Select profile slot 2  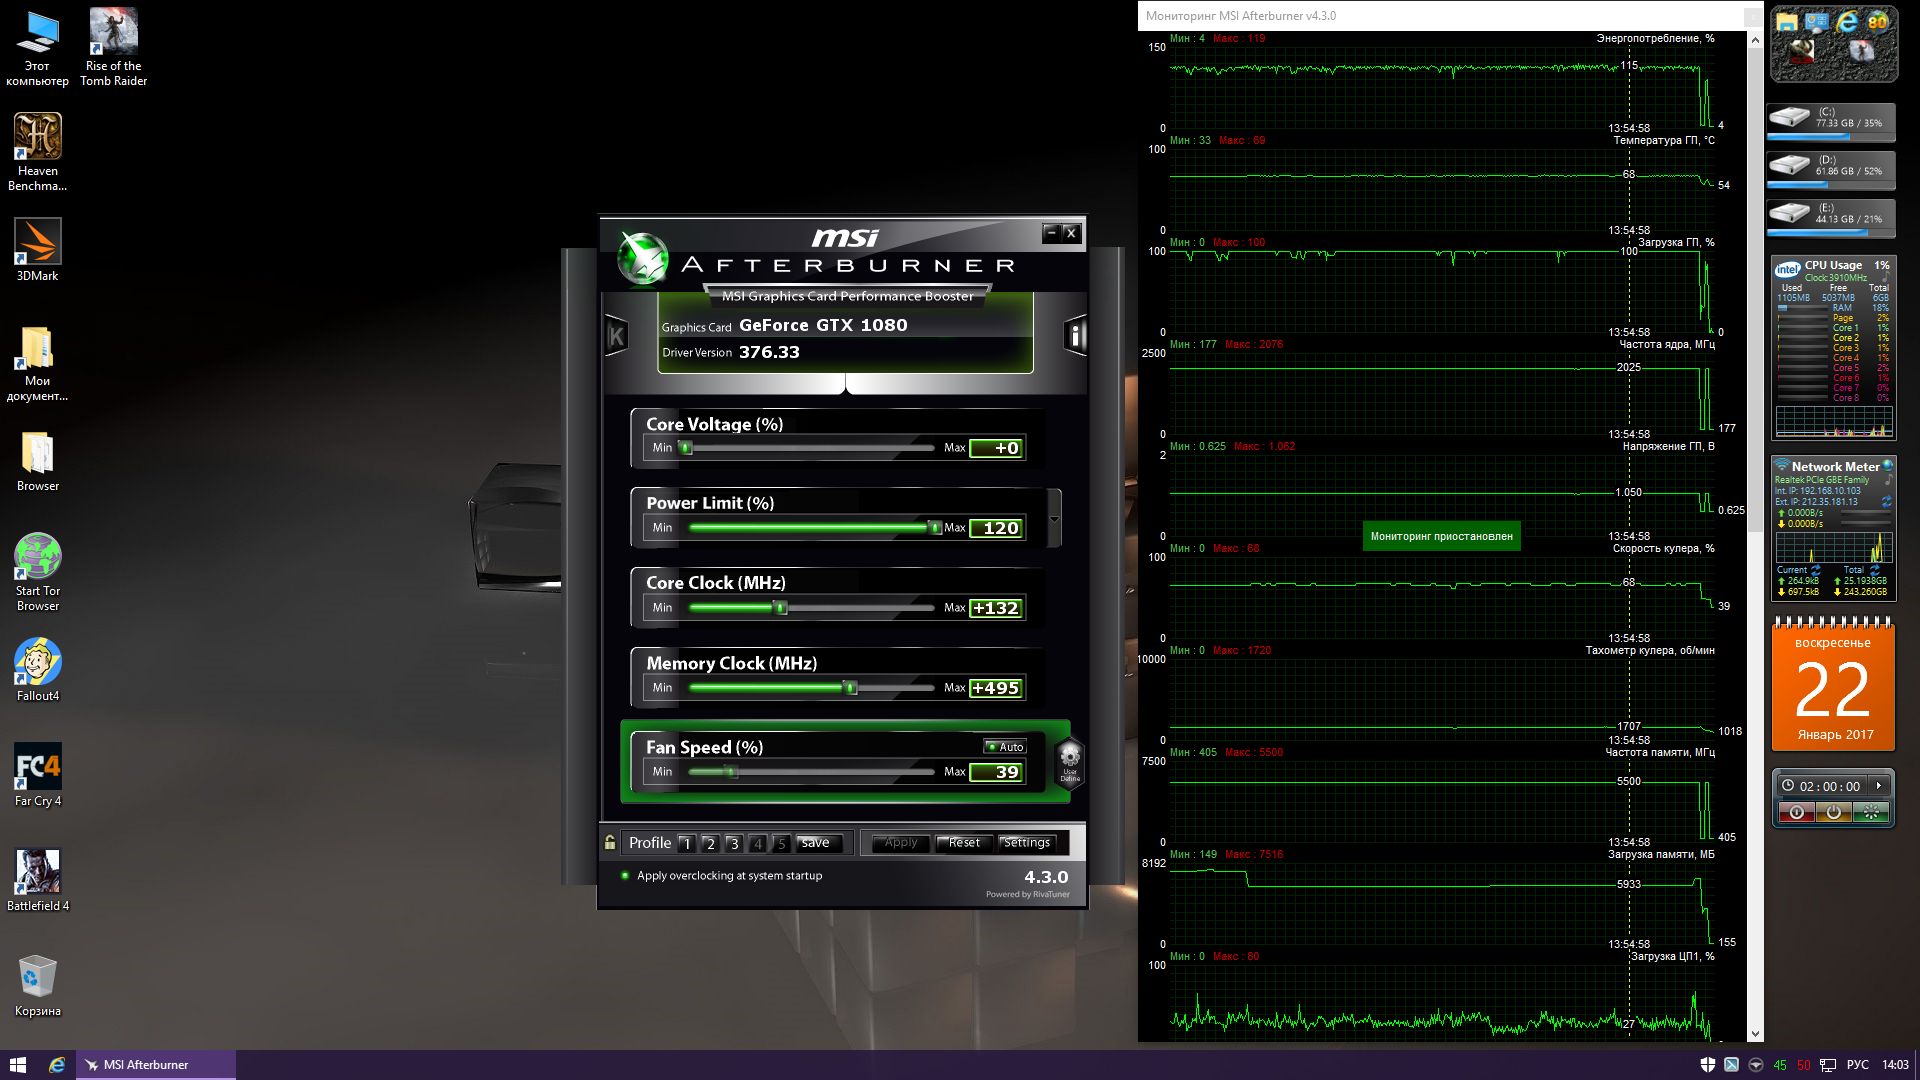click(710, 844)
